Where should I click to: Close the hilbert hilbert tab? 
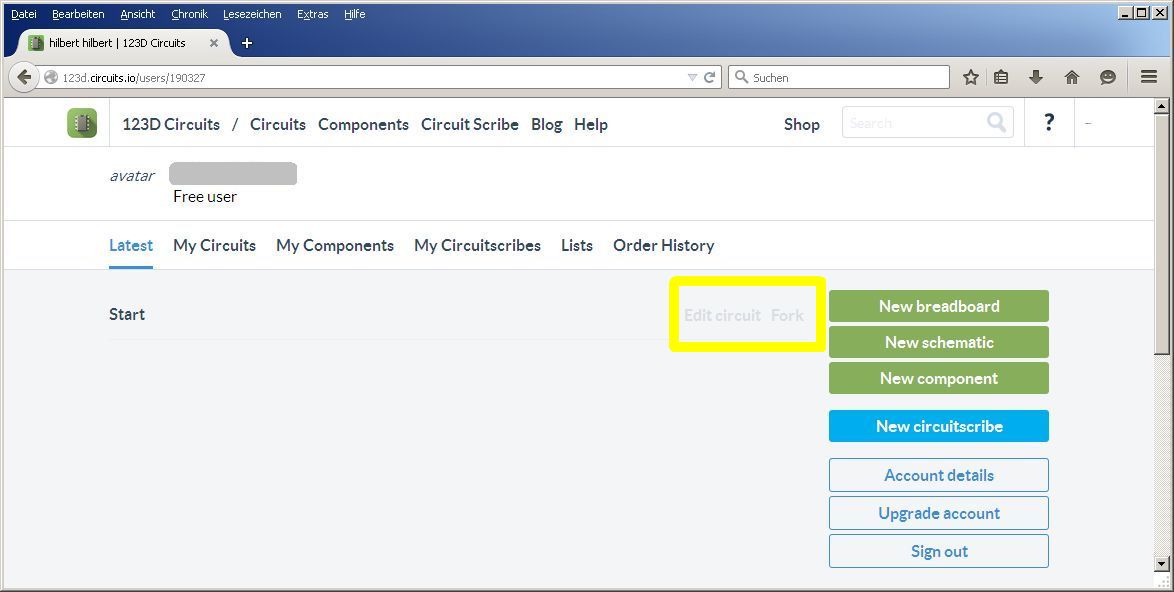tap(214, 43)
